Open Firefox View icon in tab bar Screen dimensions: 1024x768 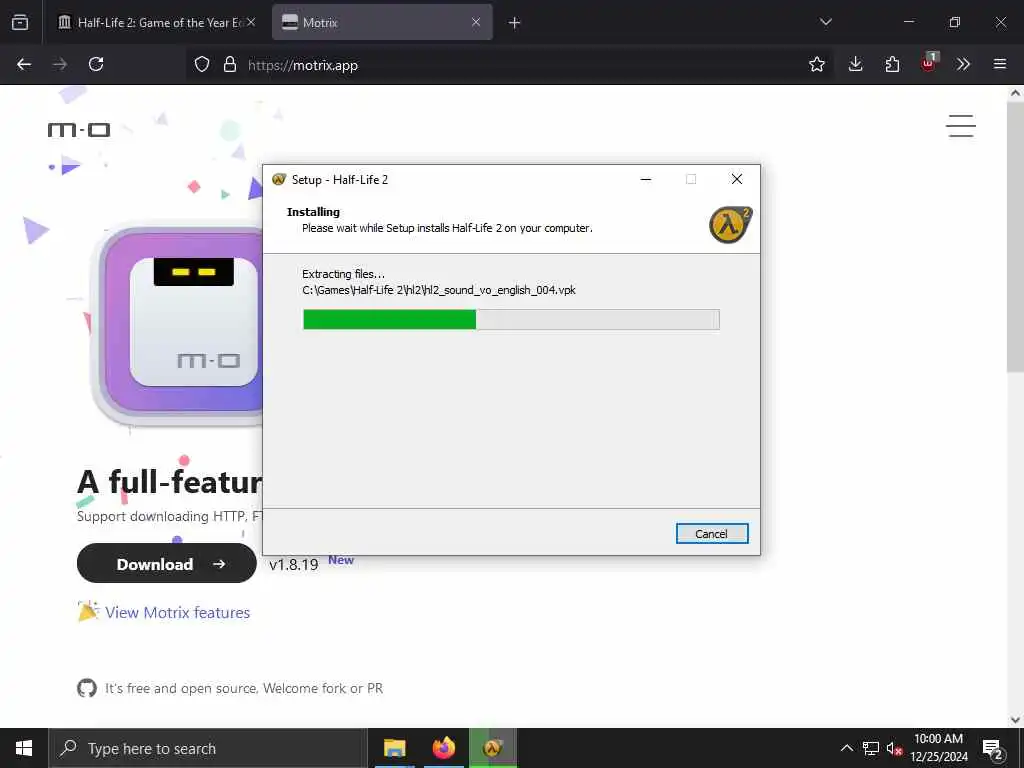20,23
